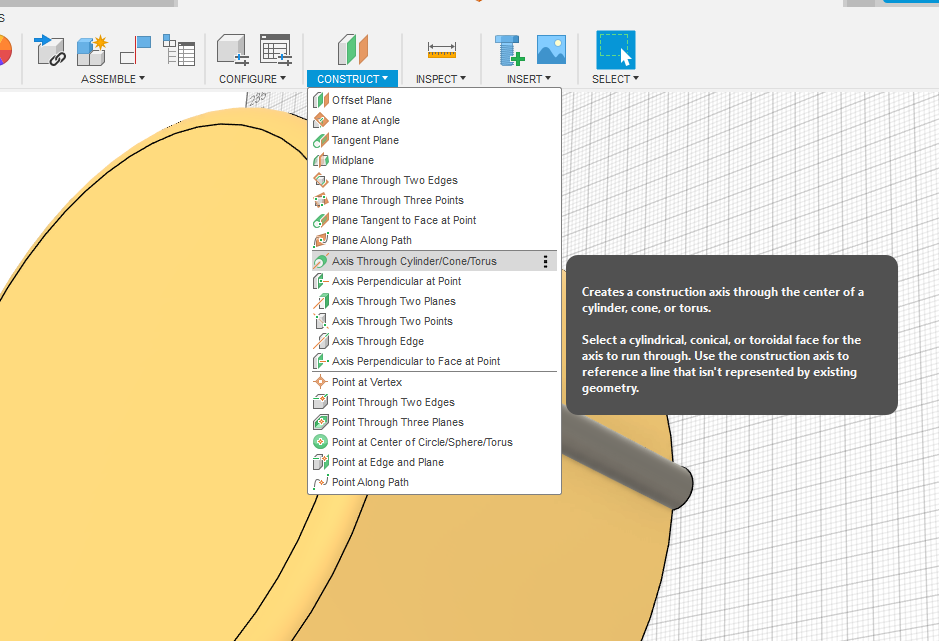Image resolution: width=939 pixels, height=641 pixels.
Task: Open the SELECT dropdown menu
Action: (615, 79)
